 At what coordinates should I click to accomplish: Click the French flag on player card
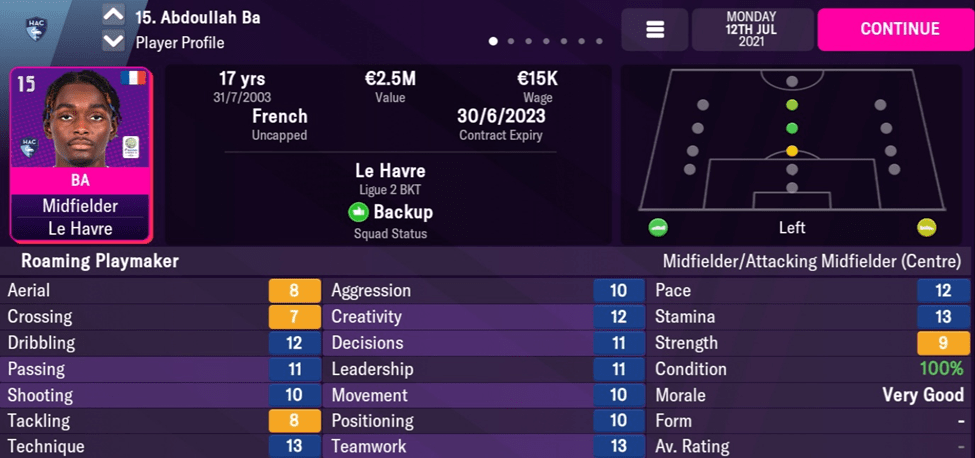pyautogui.click(x=132, y=78)
